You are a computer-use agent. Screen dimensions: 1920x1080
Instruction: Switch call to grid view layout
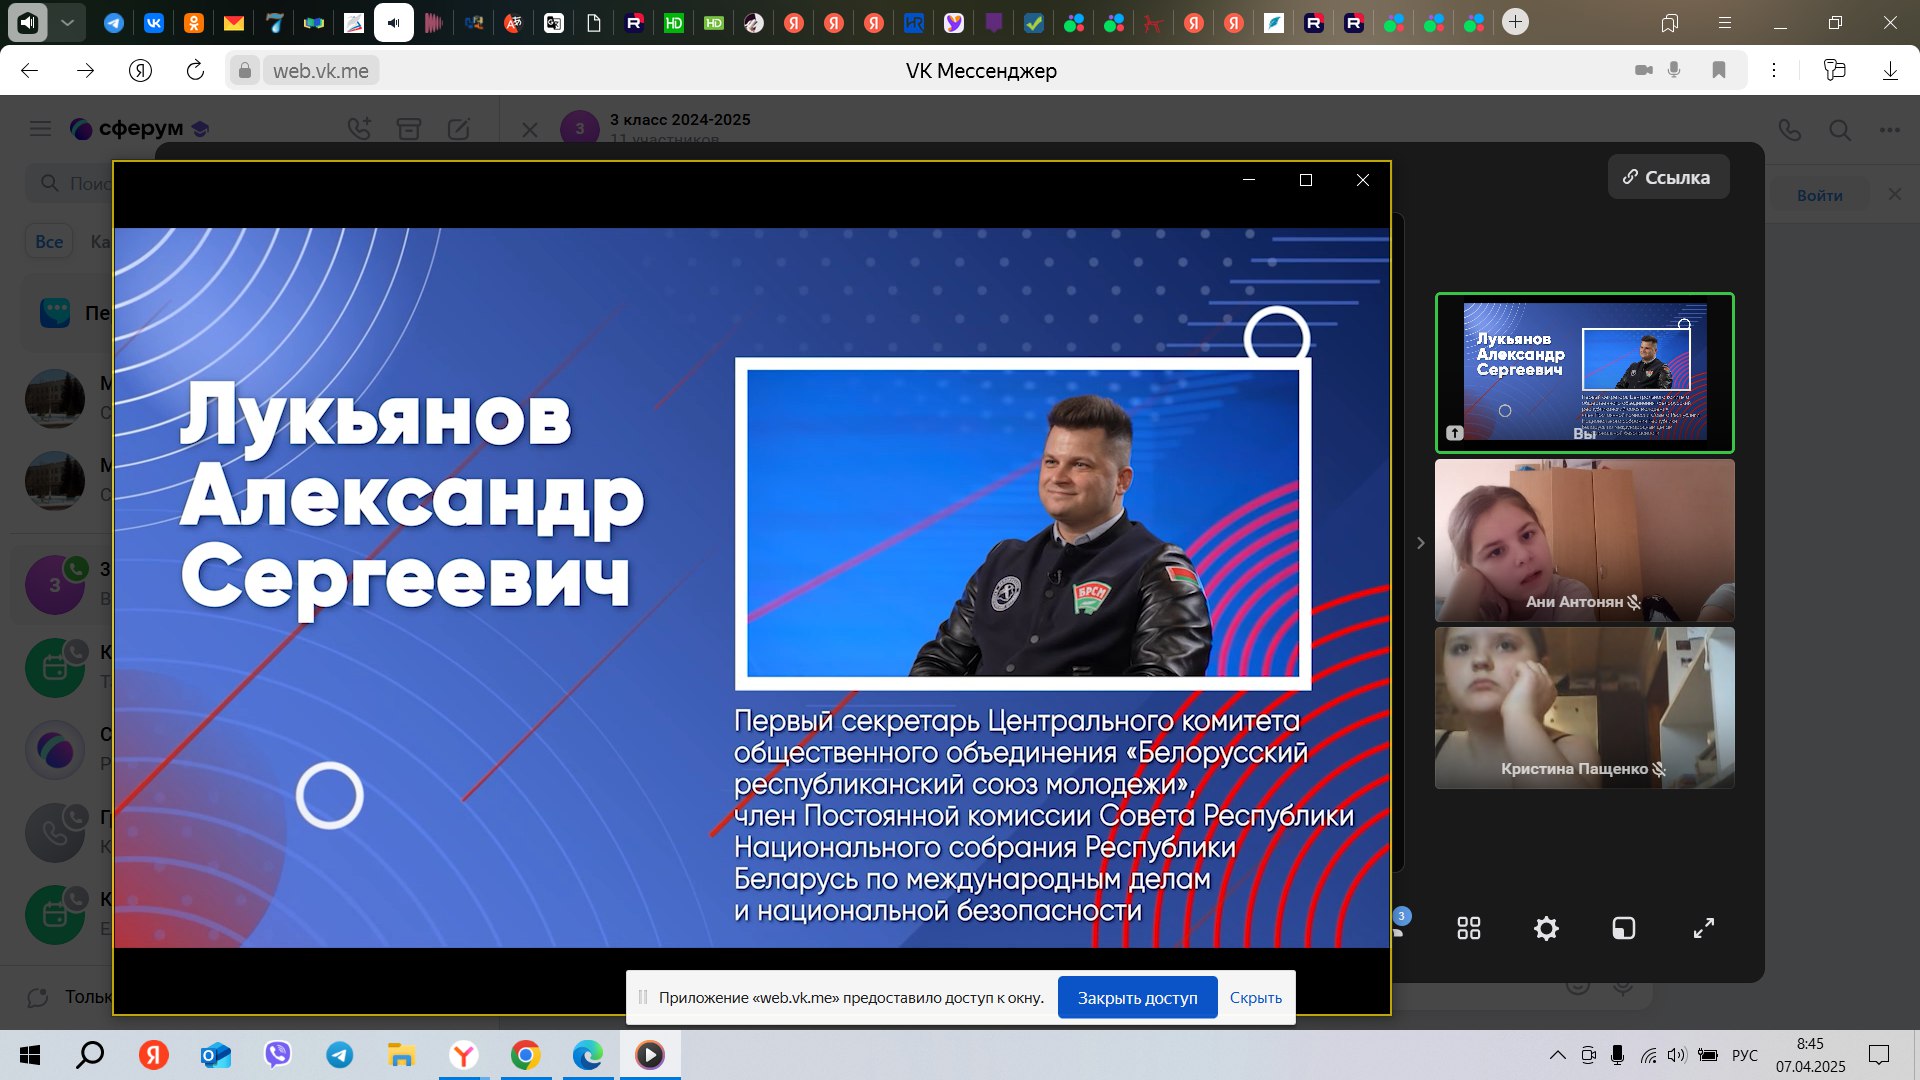1468,929
